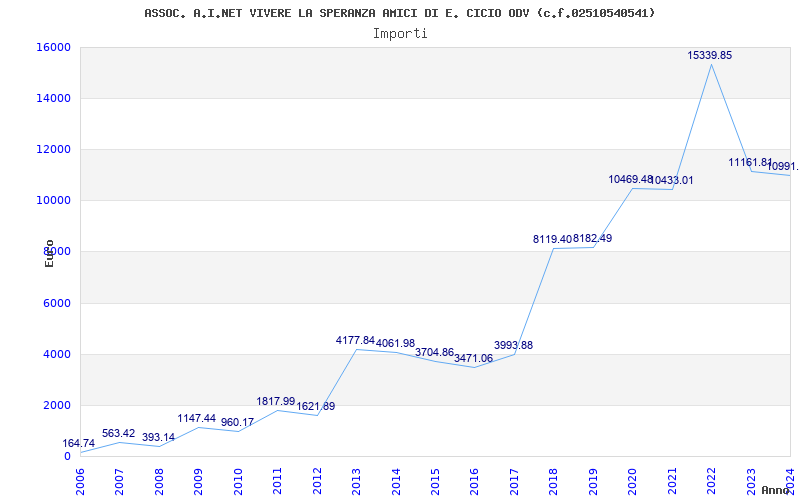
Task: Click the 16000 y-axis tick label
Action: pos(53,47)
